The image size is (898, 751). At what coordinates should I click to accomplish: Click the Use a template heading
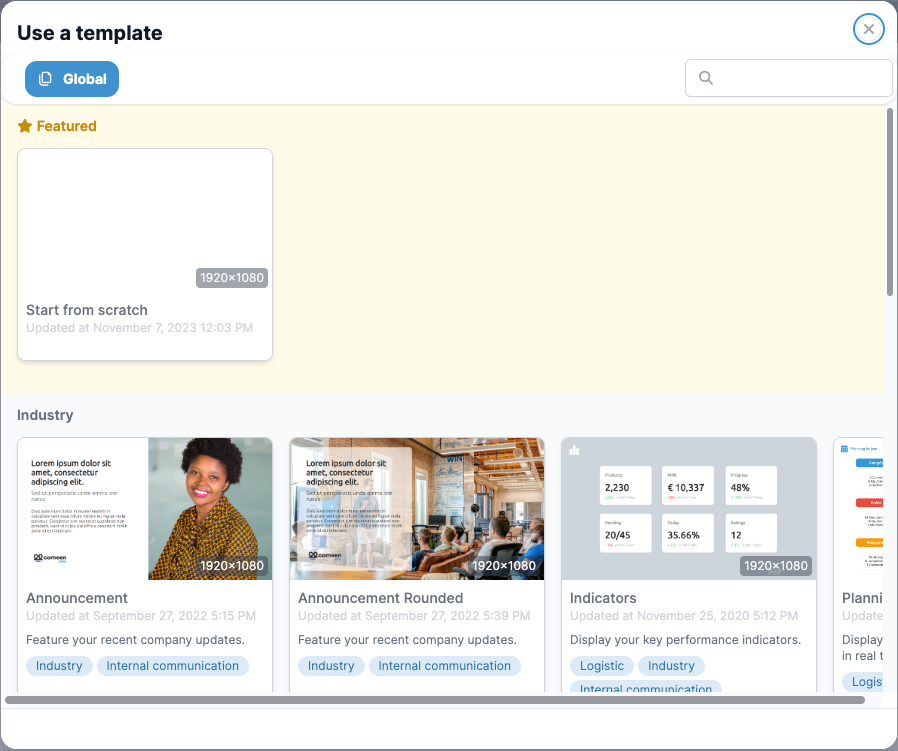tap(90, 33)
